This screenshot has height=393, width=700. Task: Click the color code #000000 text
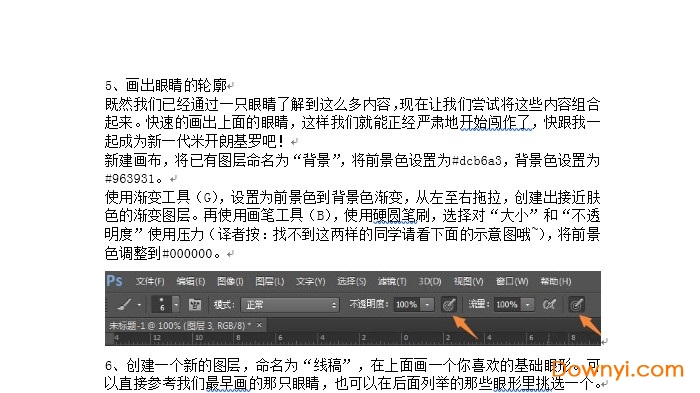coord(188,254)
